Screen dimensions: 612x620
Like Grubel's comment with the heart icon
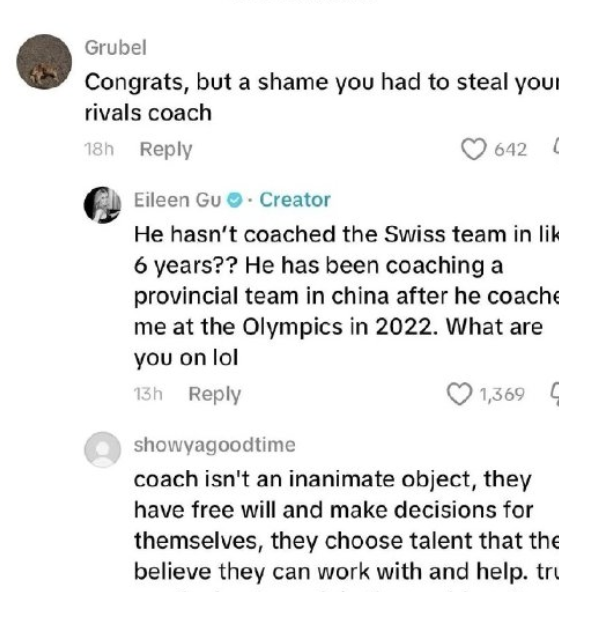click(473, 150)
